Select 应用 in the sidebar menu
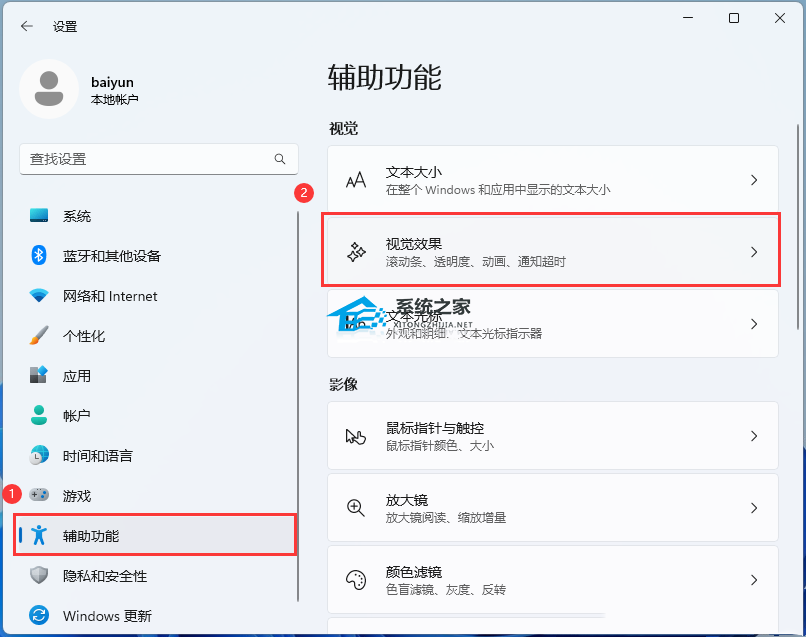Screen dimensions: 806x637 (77, 376)
